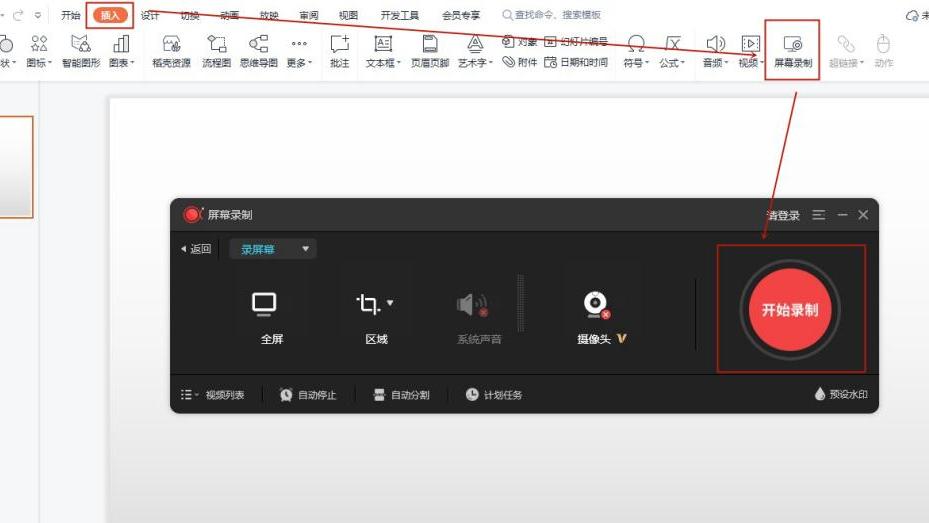Open 页眉页脚 header and footer
Screen dimensions: 929x523
(430, 51)
